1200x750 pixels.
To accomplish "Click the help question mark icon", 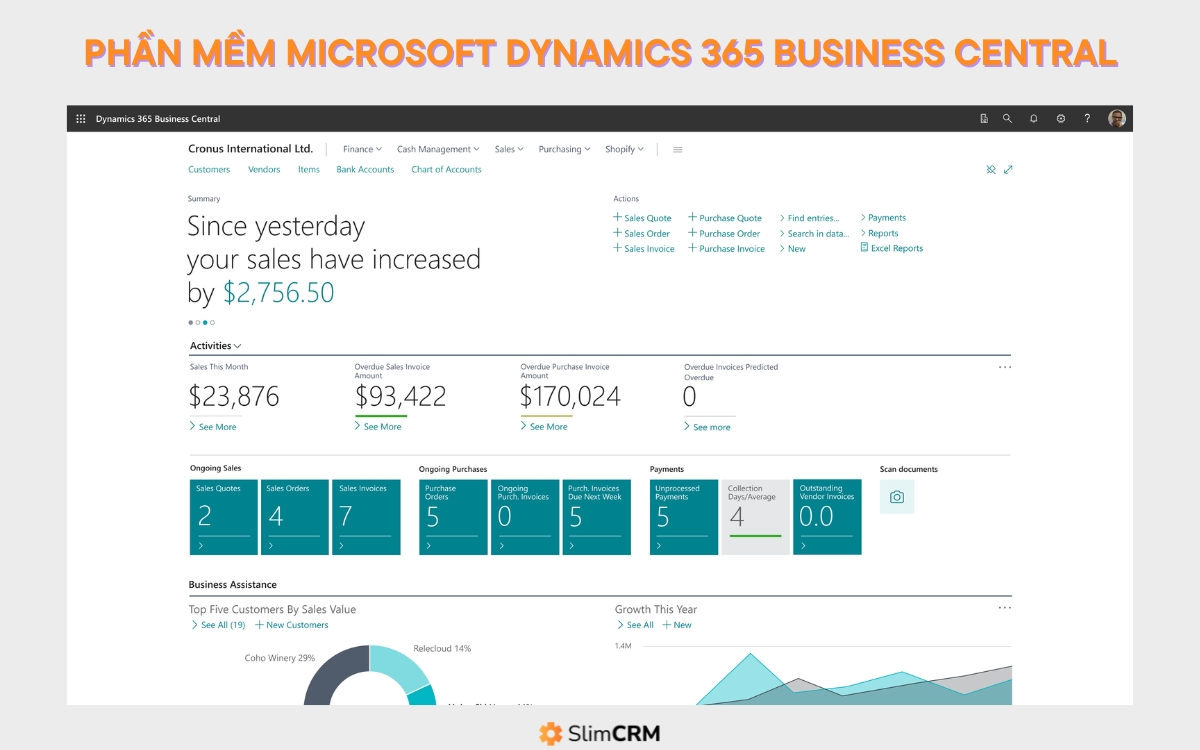I will click(x=1087, y=119).
